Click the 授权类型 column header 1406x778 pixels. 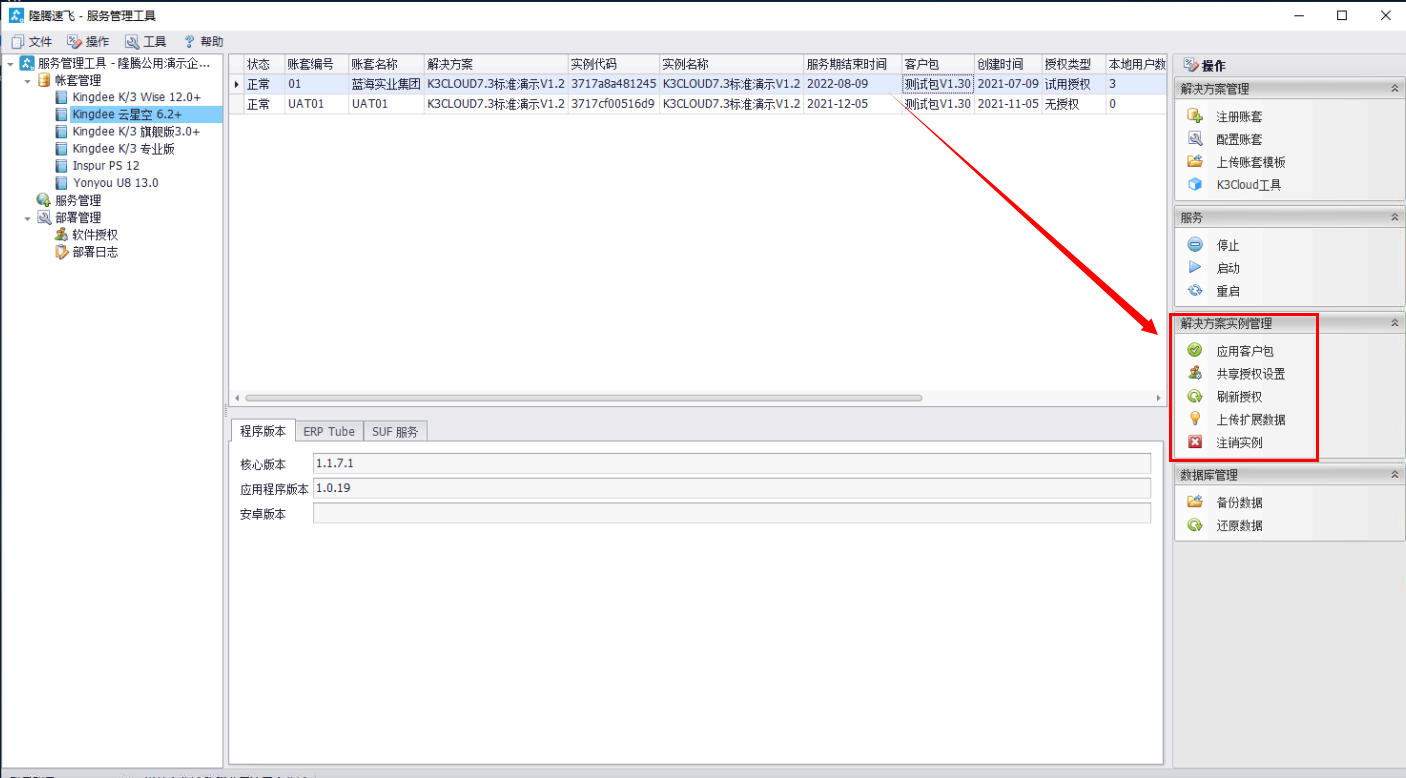point(1073,64)
